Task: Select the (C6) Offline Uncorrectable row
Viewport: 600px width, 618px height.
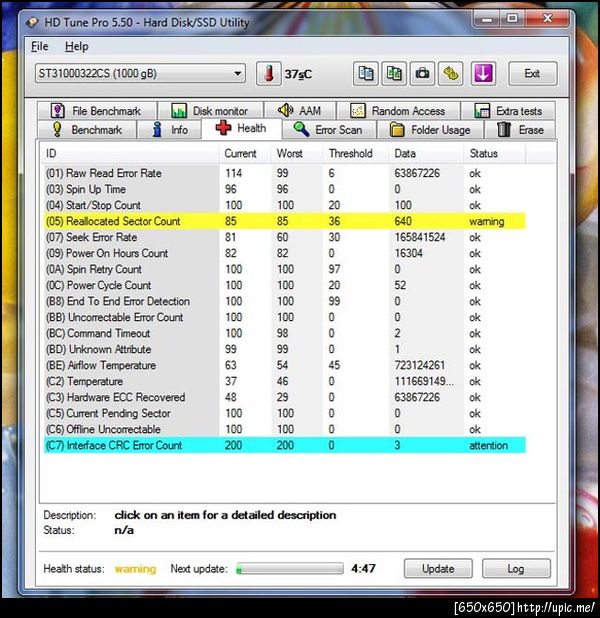Action: (x=284, y=429)
